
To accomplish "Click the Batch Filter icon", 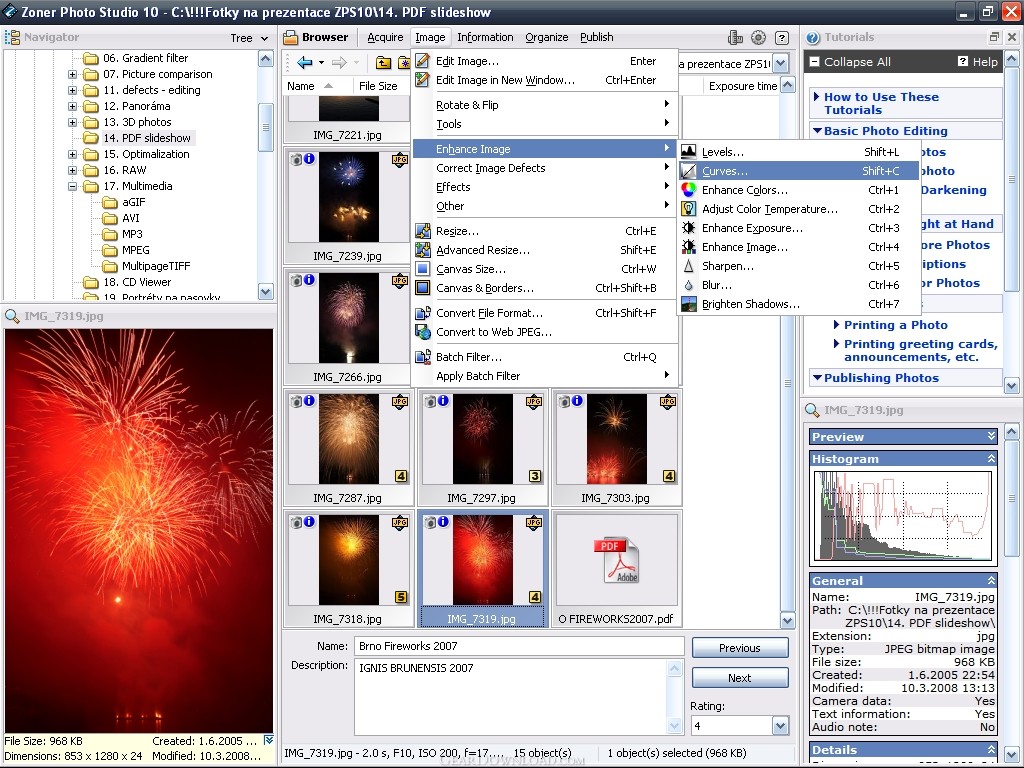I will coord(423,357).
